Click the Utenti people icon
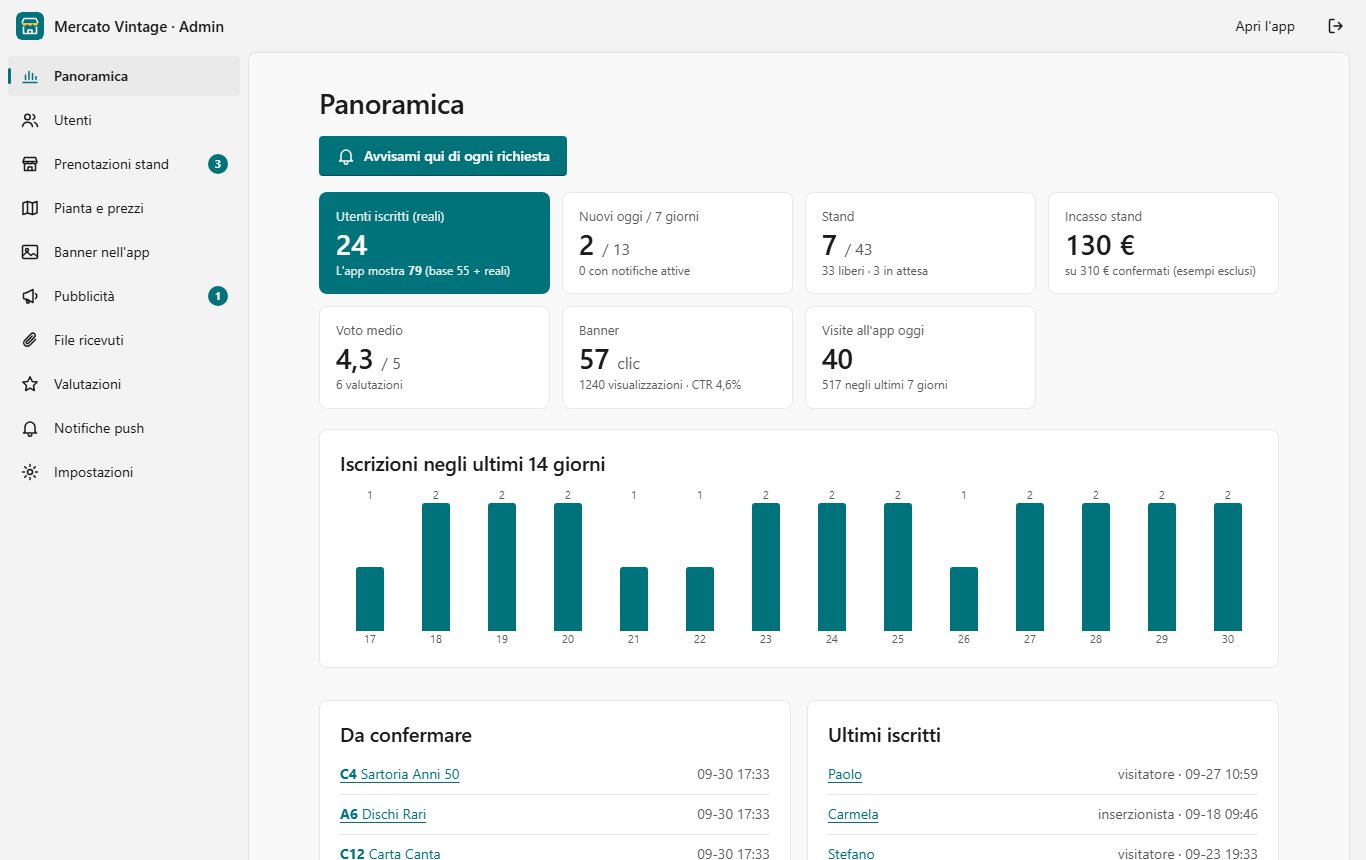 [30, 120]
